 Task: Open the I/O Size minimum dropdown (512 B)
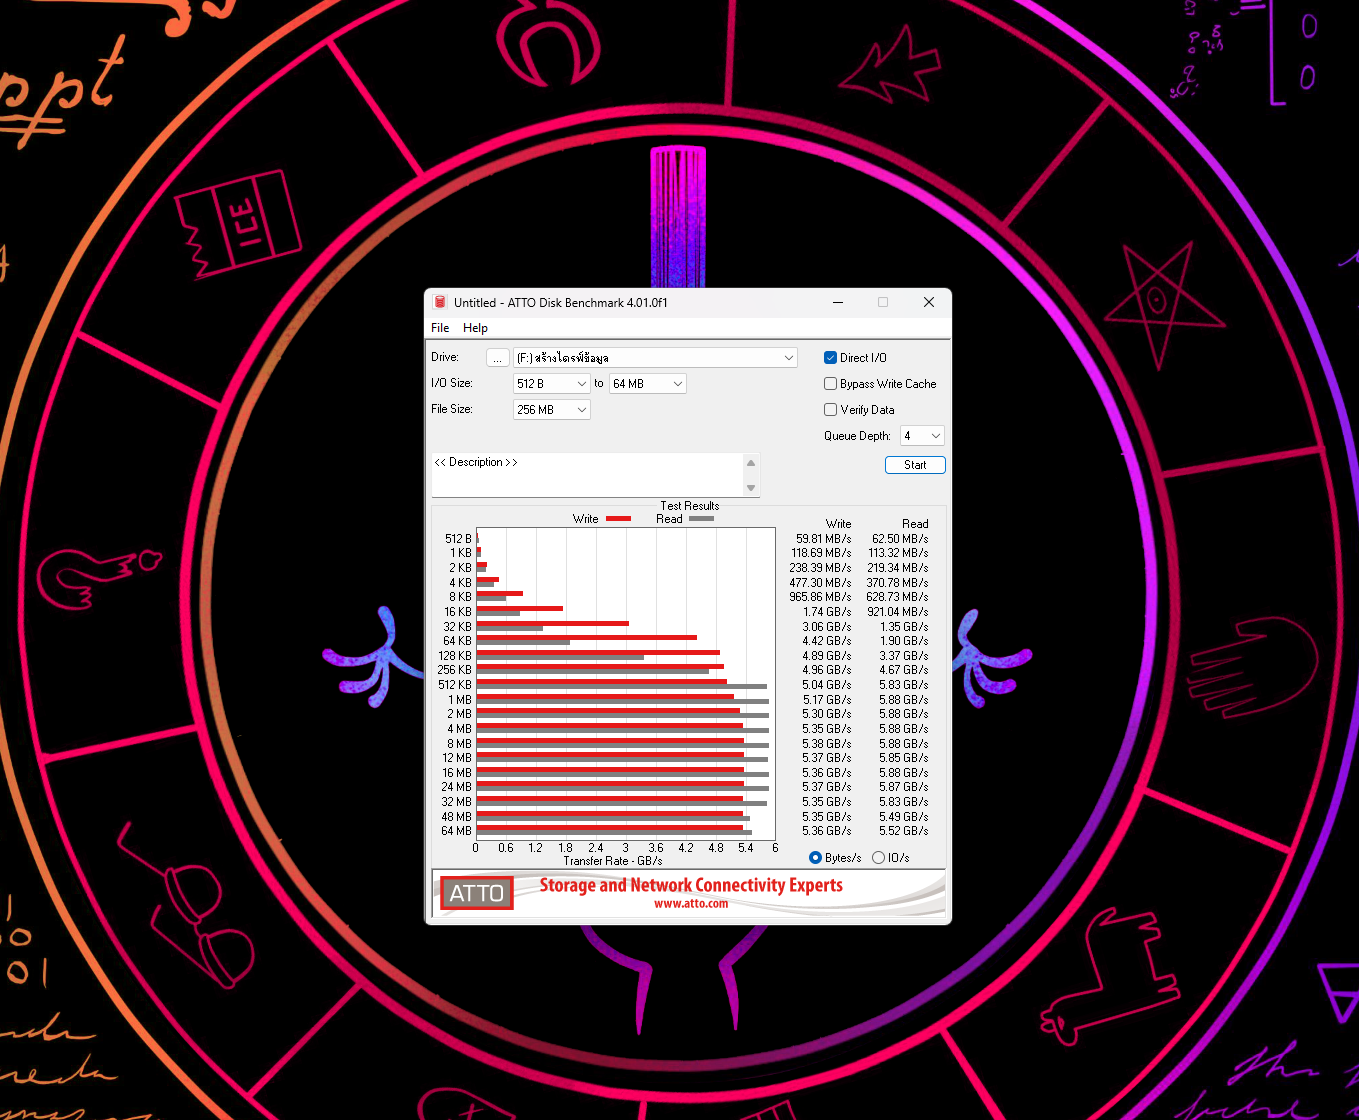[551, 384]
